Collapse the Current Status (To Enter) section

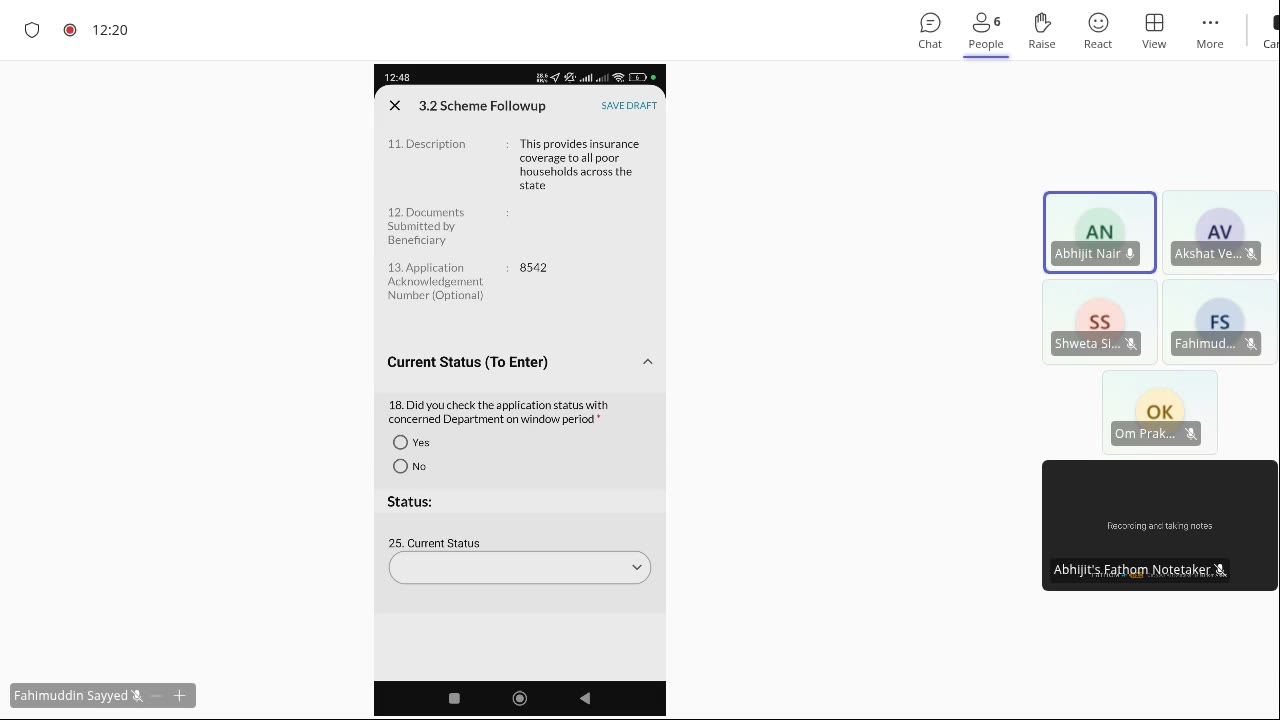click(x=648, y=362)
